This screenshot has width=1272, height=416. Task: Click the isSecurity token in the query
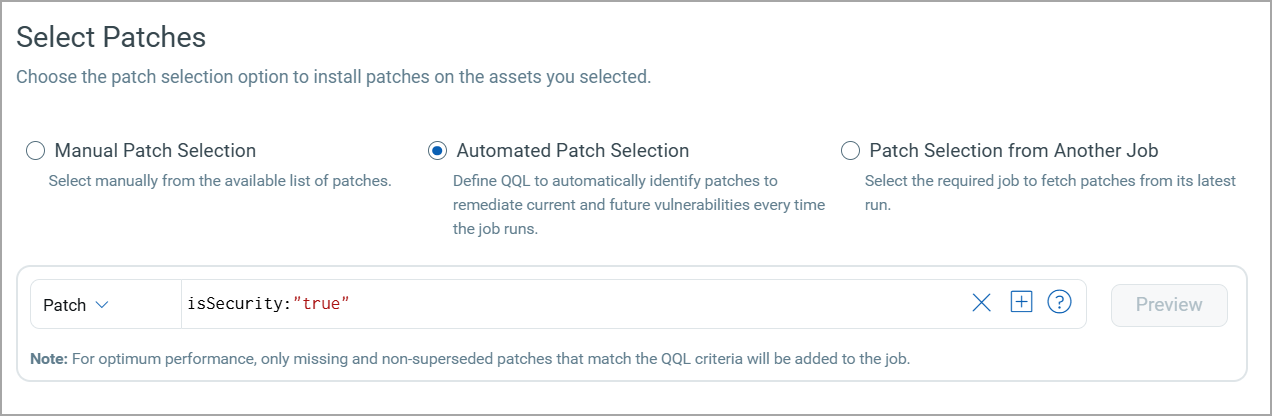click(x=236, y=304)
